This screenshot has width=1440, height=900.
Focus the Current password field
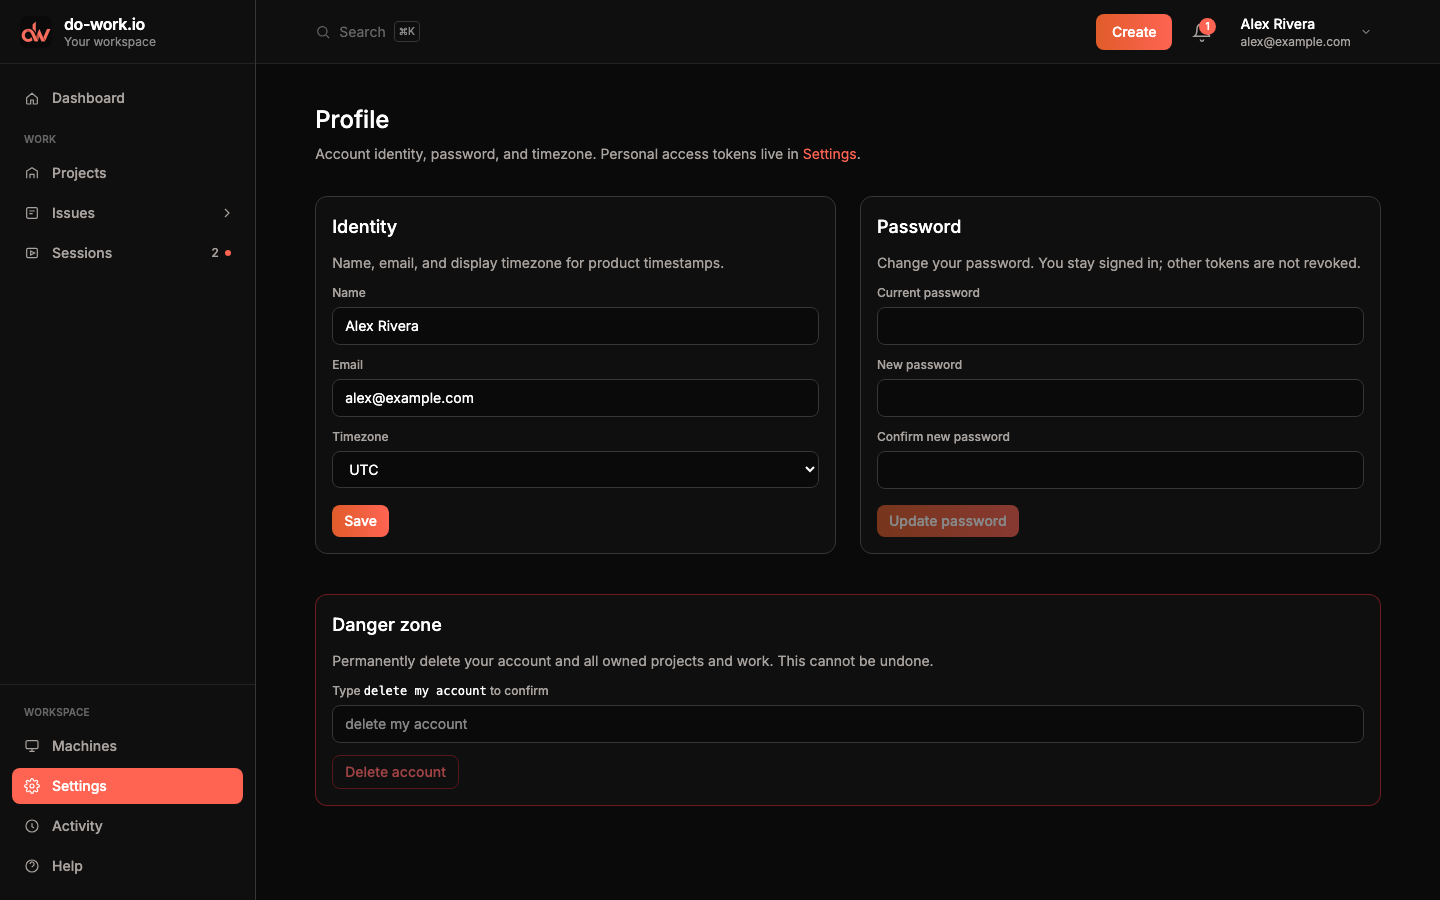coord(1120,326)
